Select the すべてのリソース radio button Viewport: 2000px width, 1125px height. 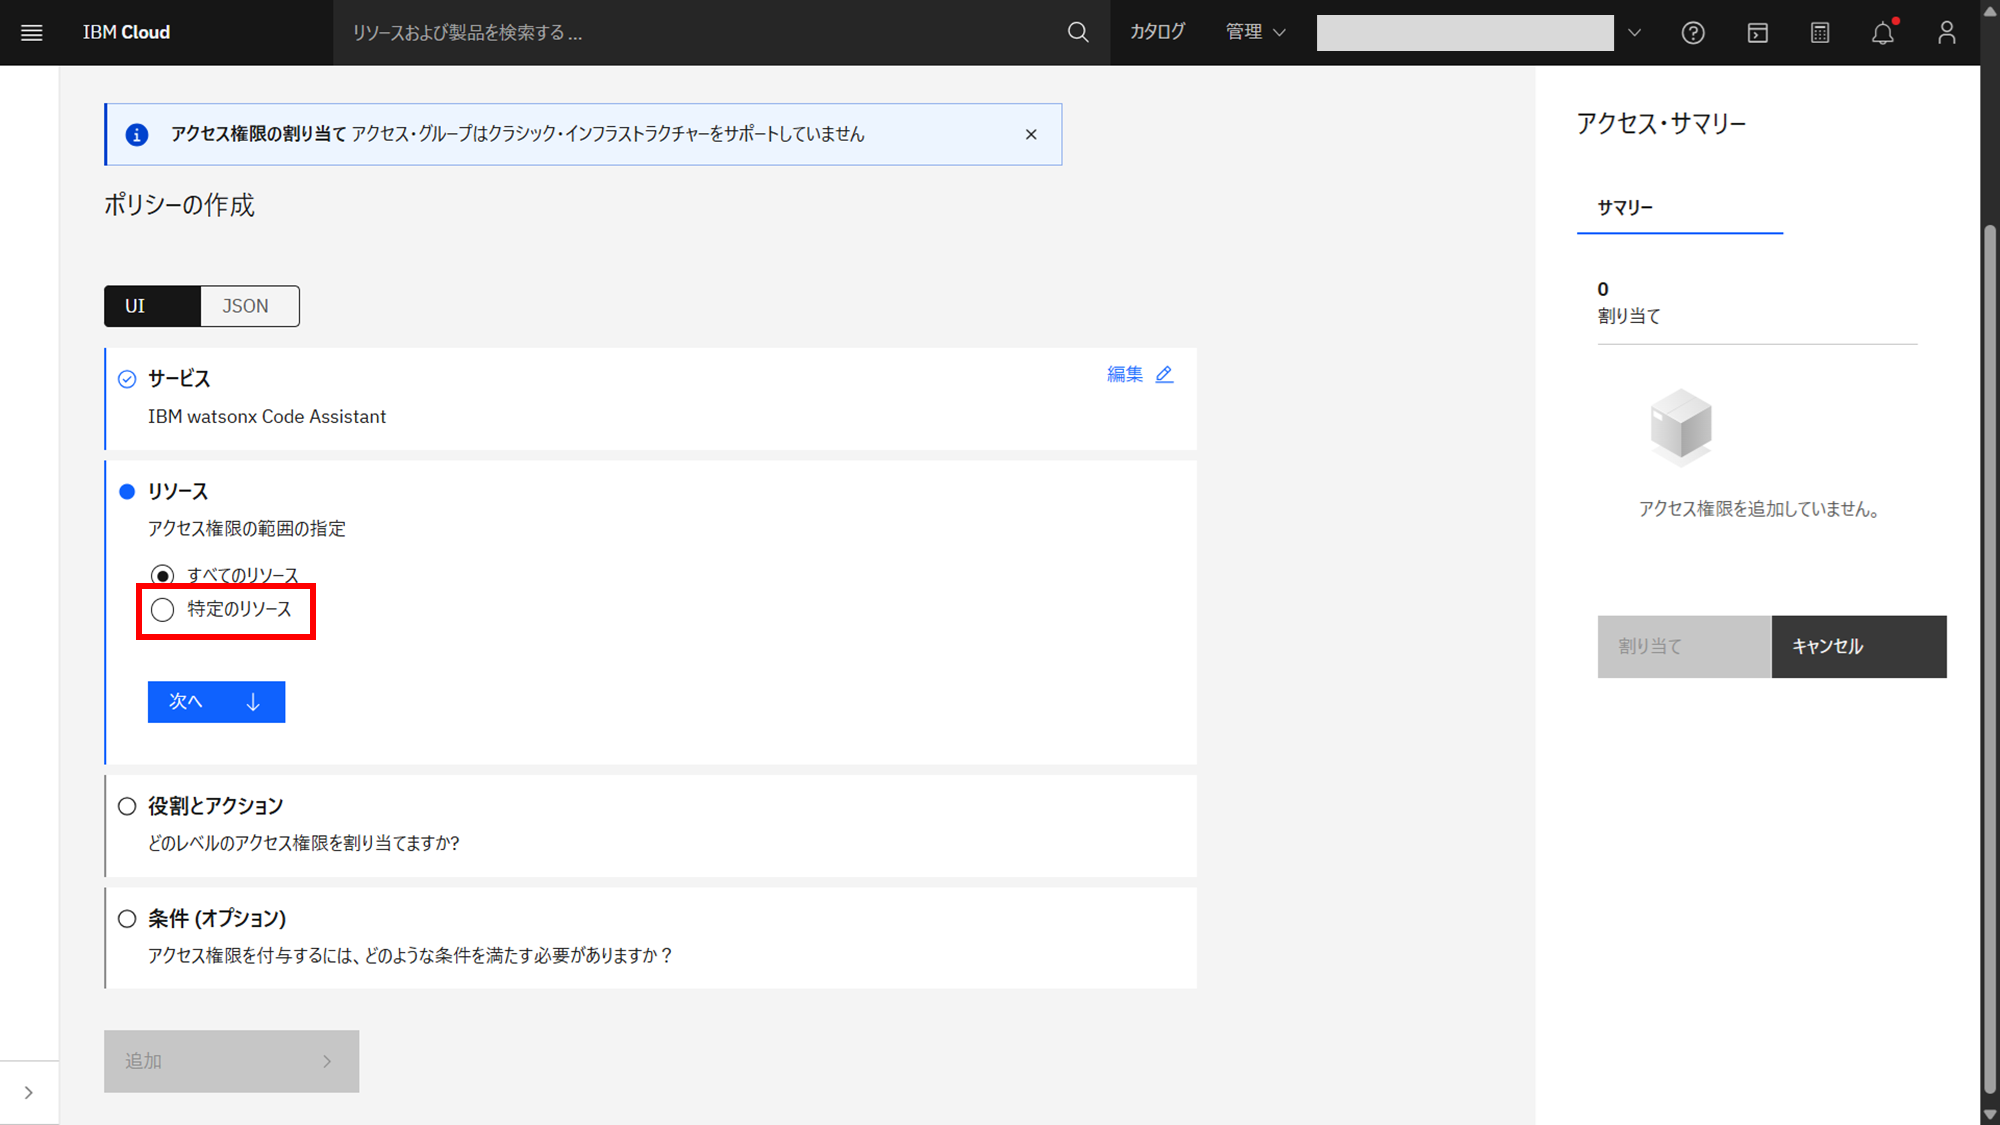[x=162, y=575]
